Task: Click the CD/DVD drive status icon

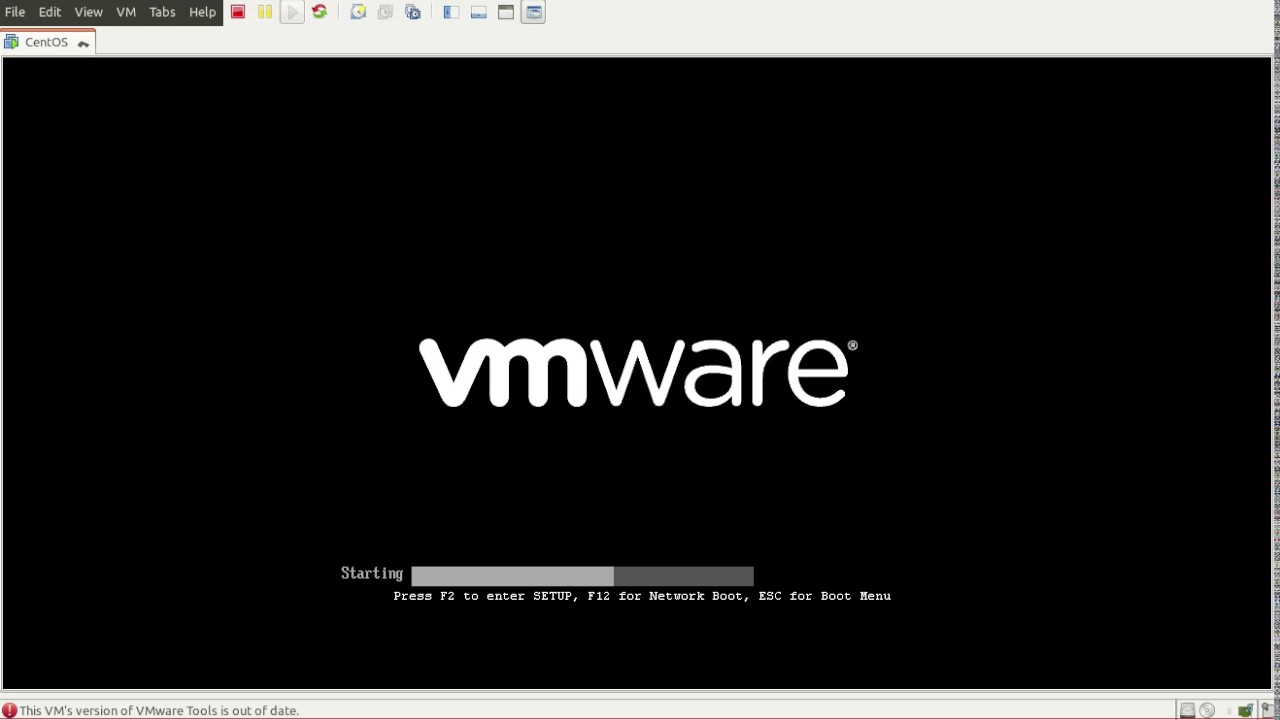Action: 1207,710
